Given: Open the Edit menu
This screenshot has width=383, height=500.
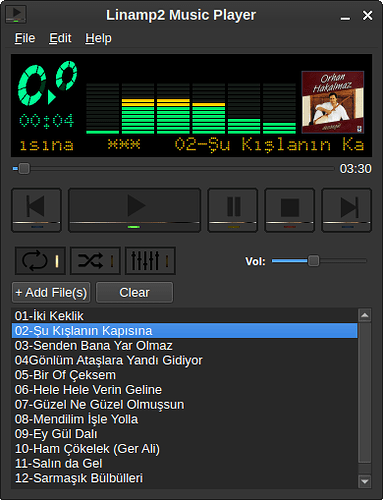Looking at the screenshot, I should pyautogui.click(x=60, y=38).
